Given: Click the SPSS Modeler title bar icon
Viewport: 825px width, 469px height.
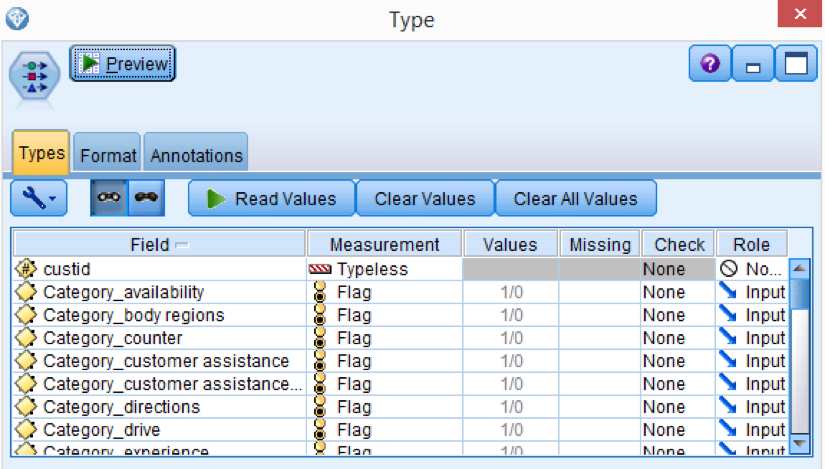Looking at the screenshot, I should click(x=17, y=19).
